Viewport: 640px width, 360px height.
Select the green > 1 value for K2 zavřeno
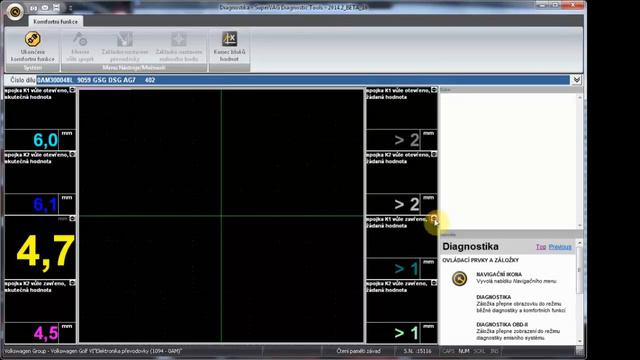click(407, 333)
